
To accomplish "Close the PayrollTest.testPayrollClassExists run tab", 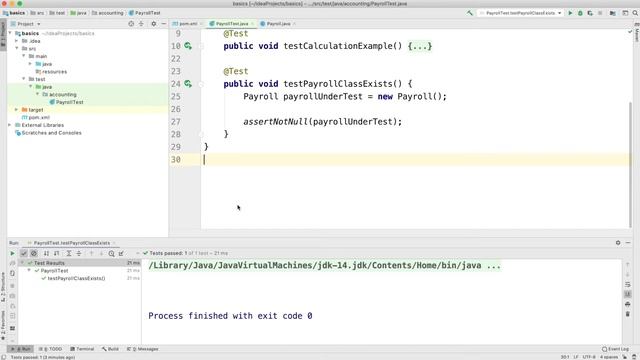I will pos(114,243).
